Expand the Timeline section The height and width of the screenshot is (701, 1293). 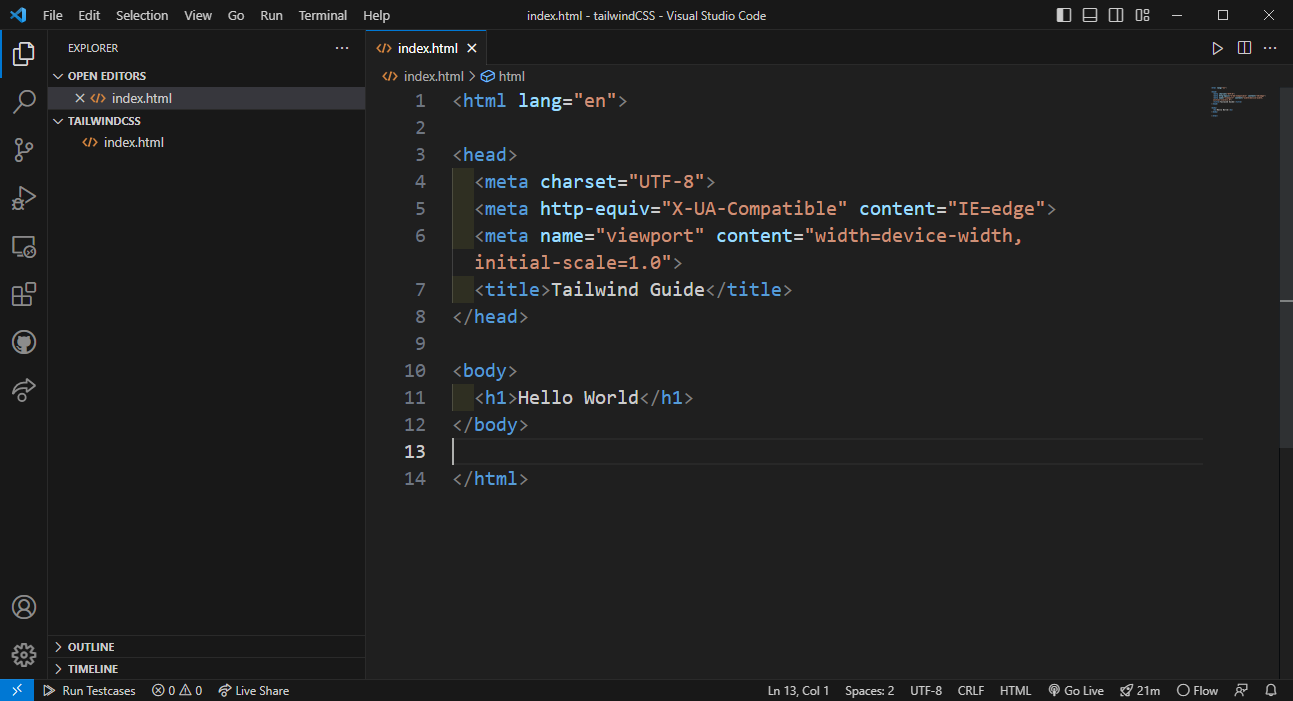tap(92, 669)
